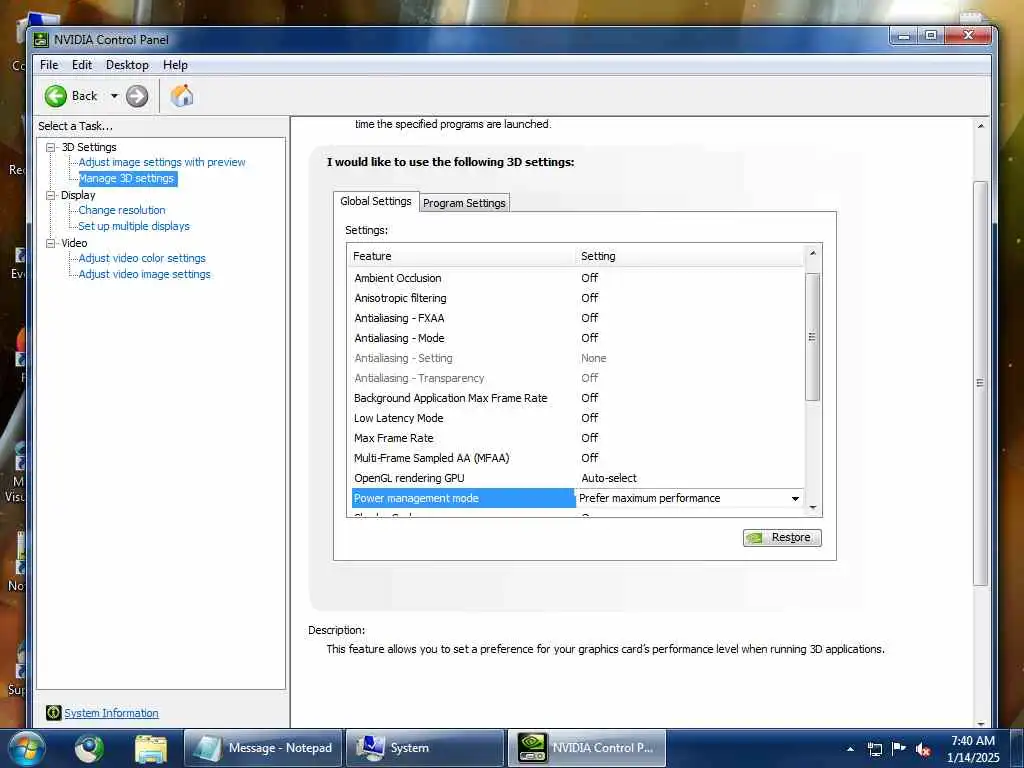Click the Setting column header

[690, 256]
